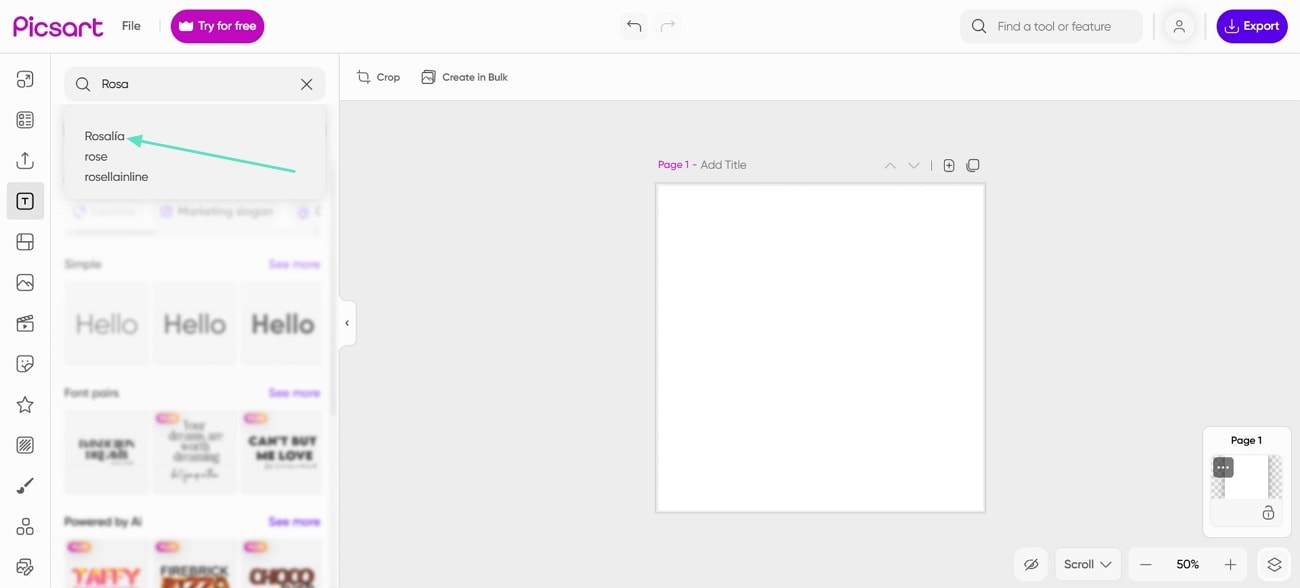Open the Photos panel in the sidebar

click(x=25, y=282)
